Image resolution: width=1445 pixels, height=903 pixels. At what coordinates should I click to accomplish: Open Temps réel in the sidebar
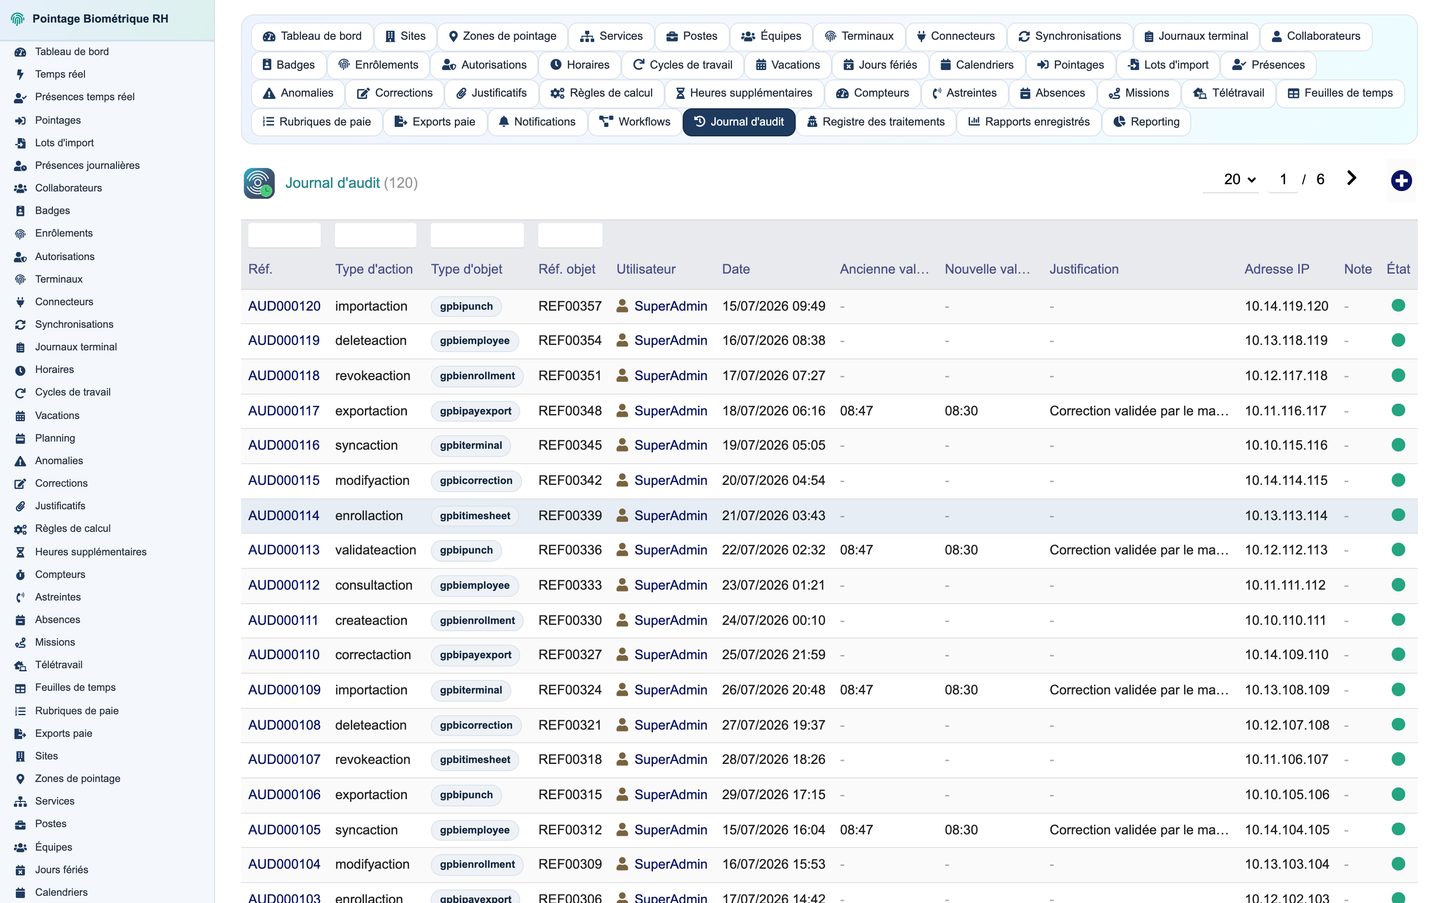click(x=60, y=74)
